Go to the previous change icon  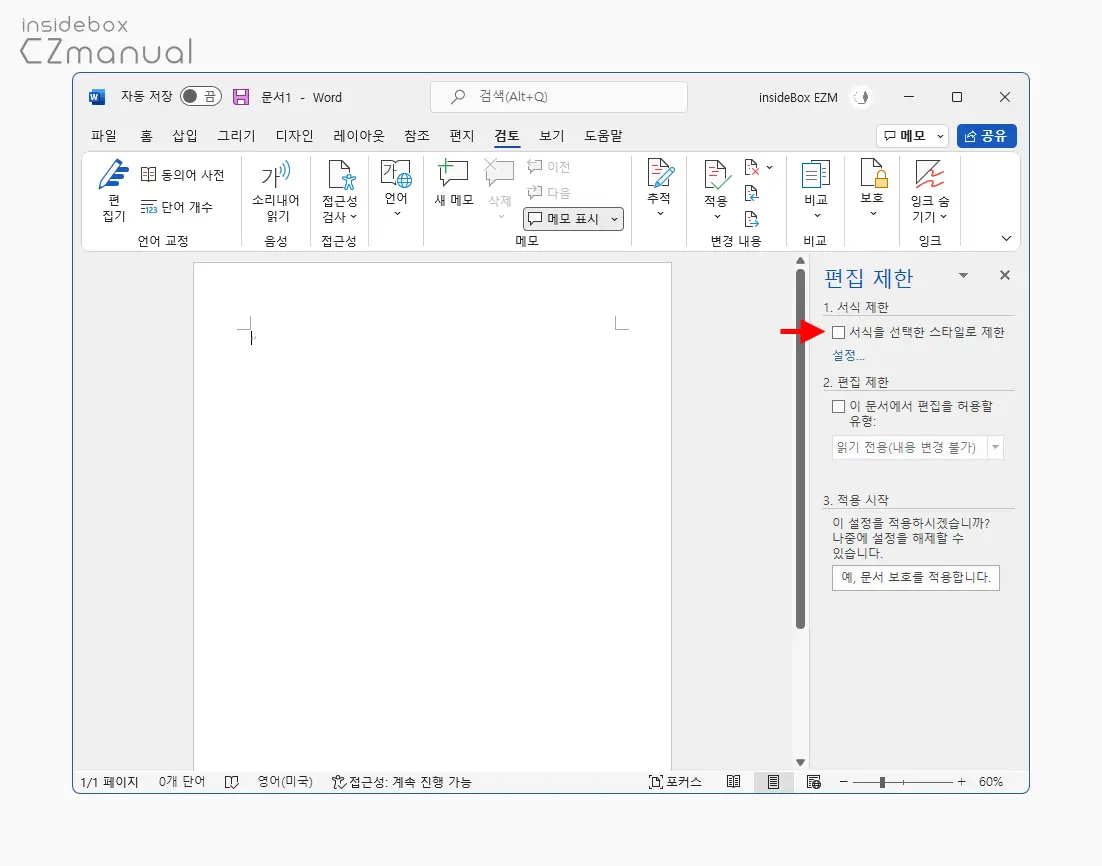click(751, 193)
